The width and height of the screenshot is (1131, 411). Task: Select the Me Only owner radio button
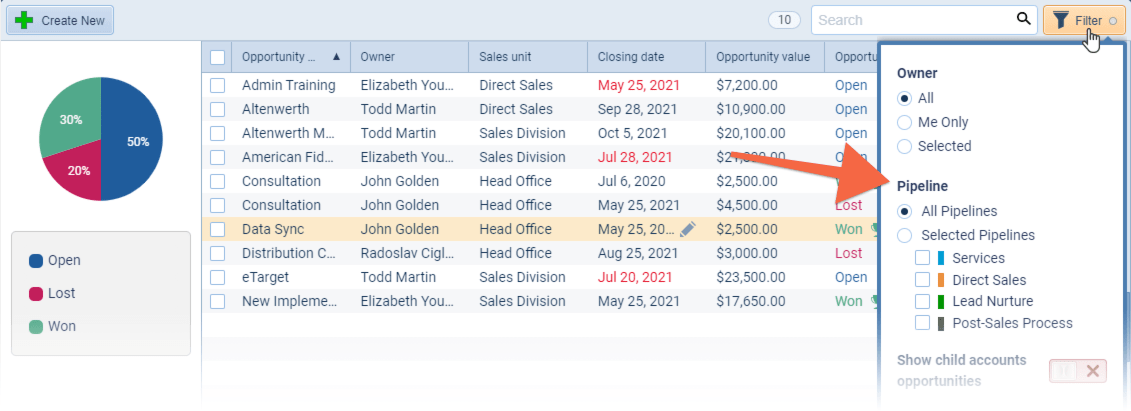pyautogui.click(x=905, y=122)
